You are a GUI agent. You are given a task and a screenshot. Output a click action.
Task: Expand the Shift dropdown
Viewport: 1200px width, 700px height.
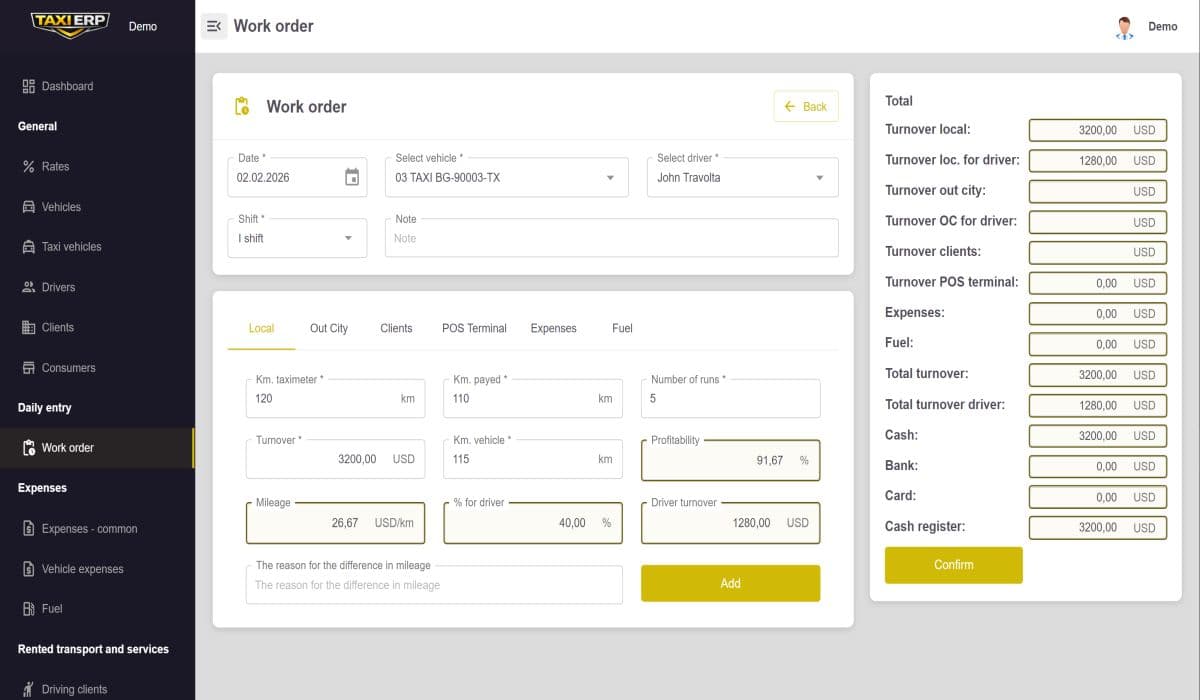[x=349, y=237]
